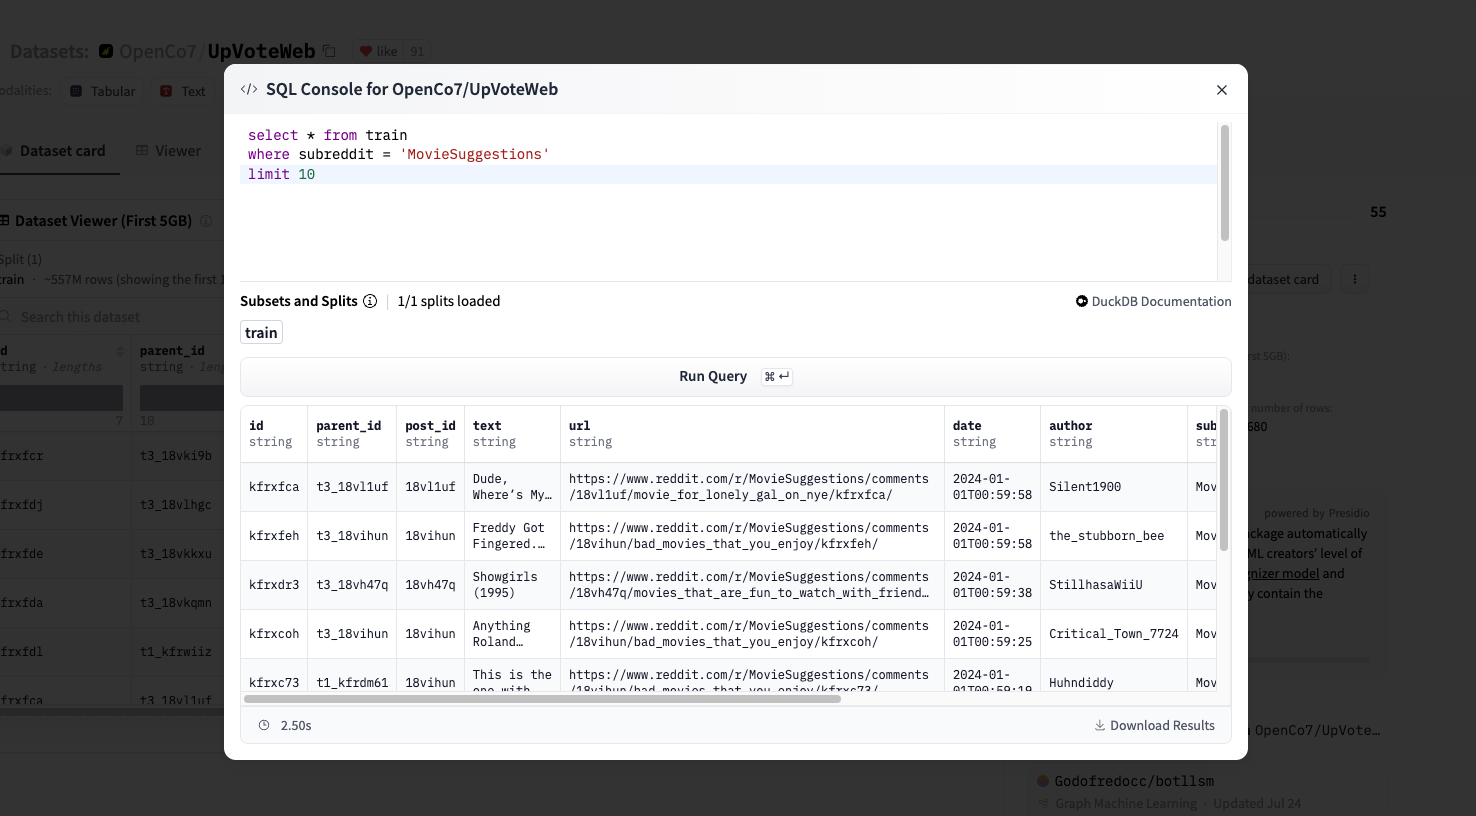Click into the SQL editor text area
This screenshot has height=816, width=1476.
click(728, 220)
